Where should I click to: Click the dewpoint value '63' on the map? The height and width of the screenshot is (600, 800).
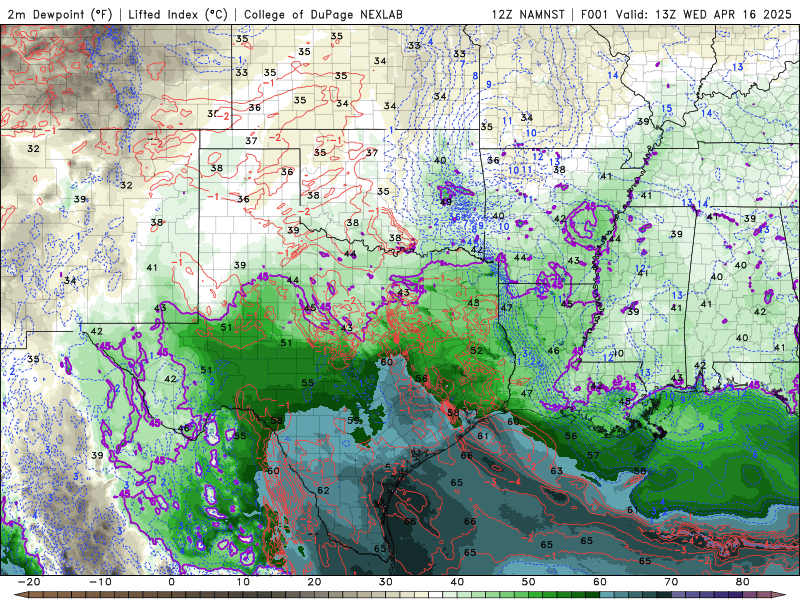coord(556,470)
